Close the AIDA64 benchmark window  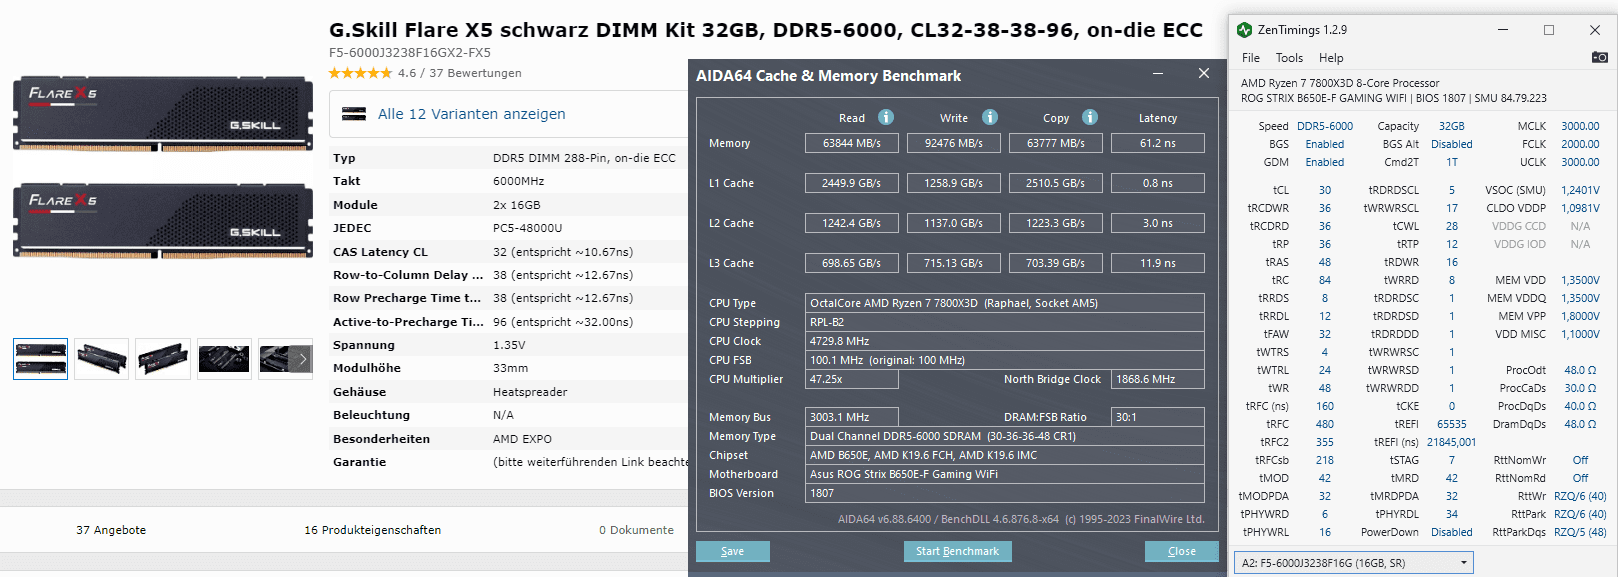1204,73
